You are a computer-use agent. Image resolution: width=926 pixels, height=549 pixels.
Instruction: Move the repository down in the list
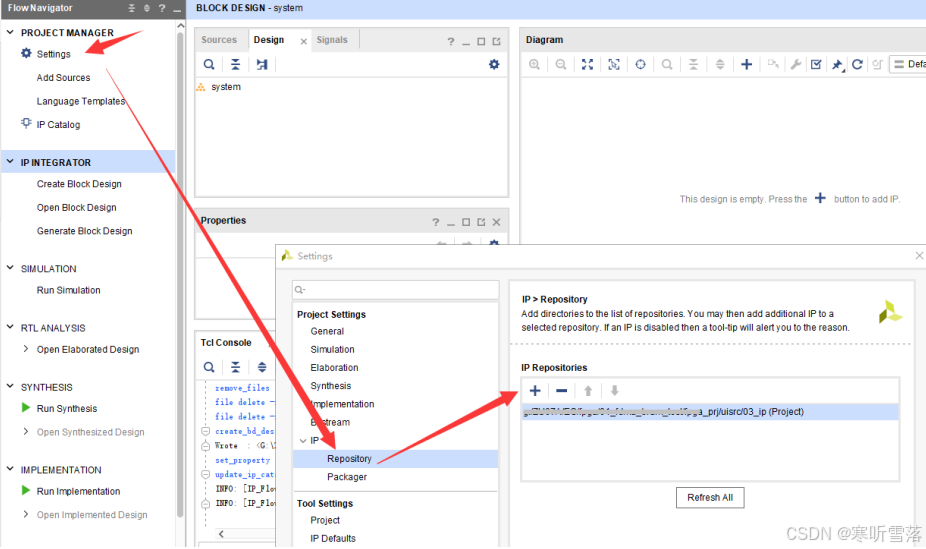coord(615,391)
